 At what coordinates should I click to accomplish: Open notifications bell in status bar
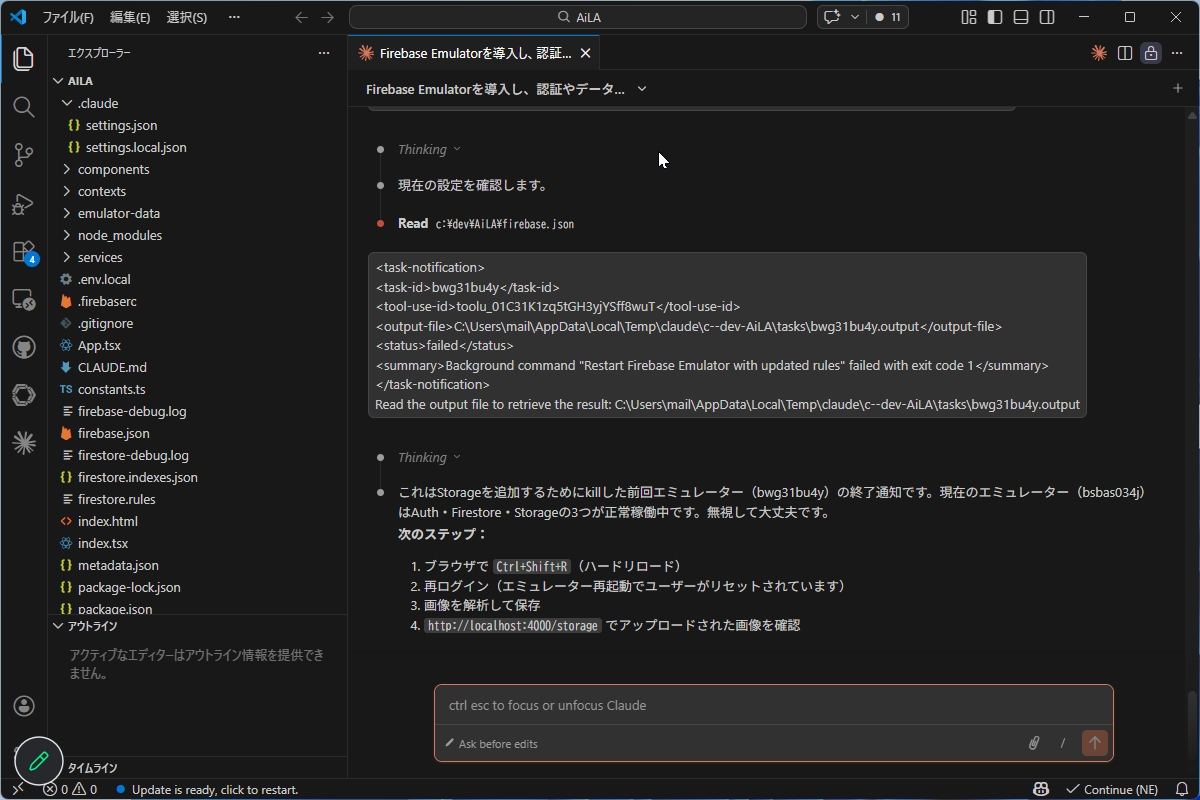[x=1180, y=789]
